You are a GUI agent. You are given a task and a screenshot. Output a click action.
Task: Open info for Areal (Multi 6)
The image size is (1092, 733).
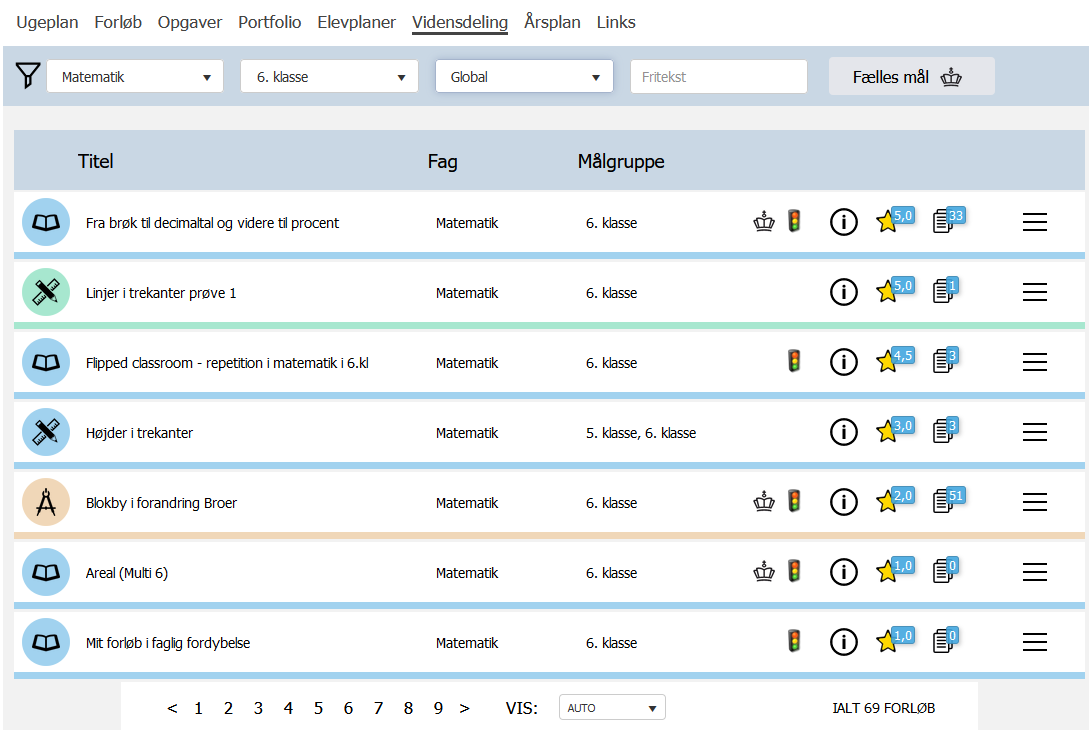(843, 572)
